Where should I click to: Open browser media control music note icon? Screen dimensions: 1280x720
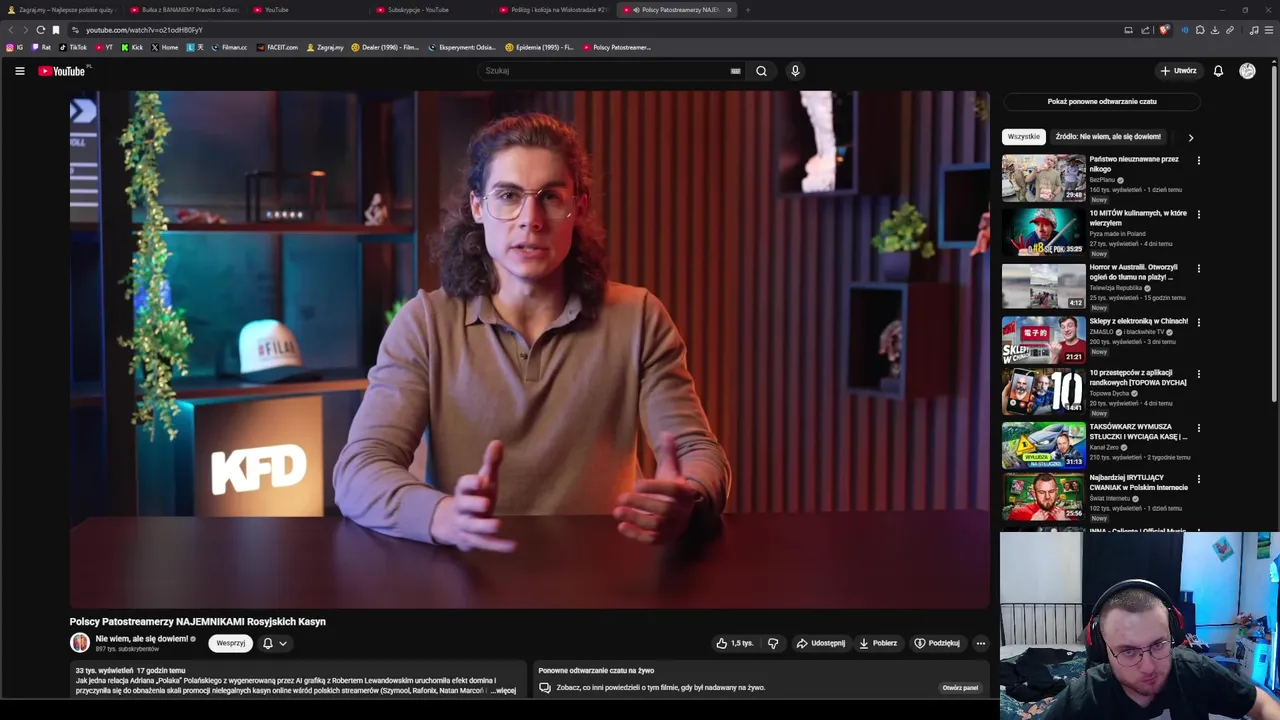(x=1254, y=30)
